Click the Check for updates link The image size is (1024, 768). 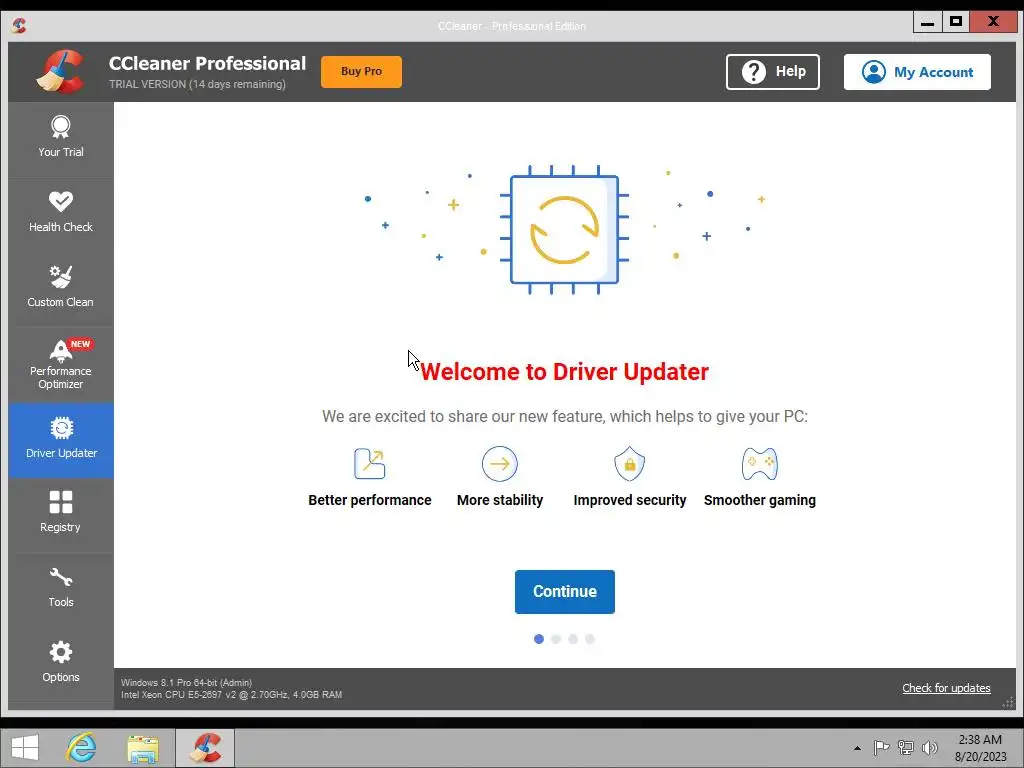[946, 688]
